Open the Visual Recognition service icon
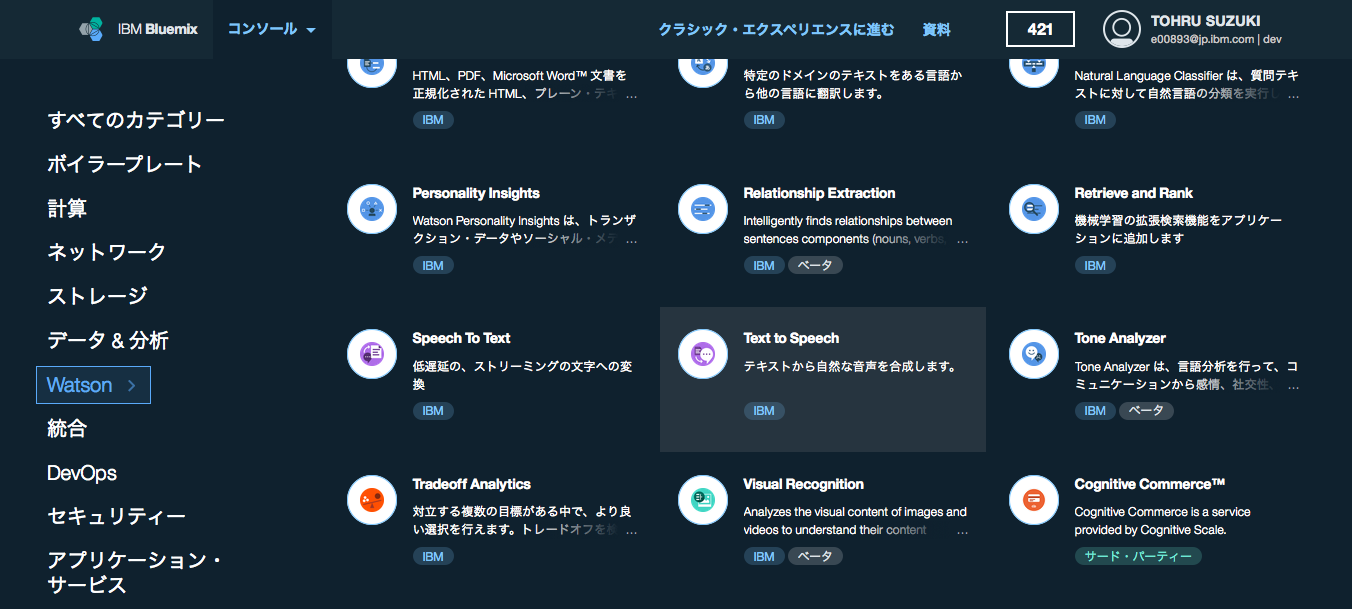 [x=702, y=500]
